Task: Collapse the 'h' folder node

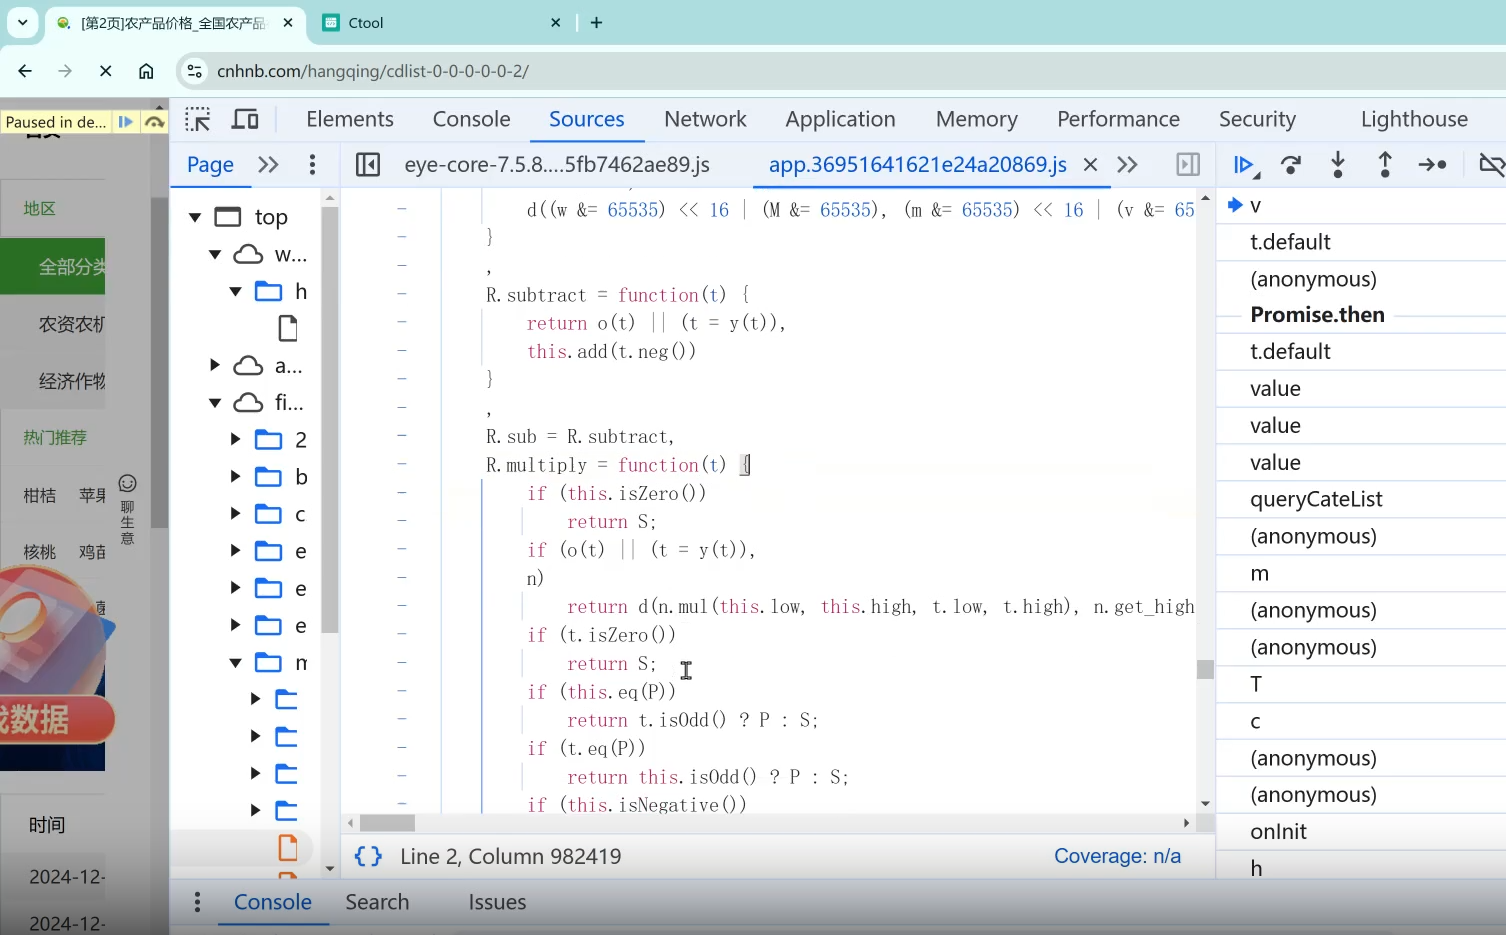Action: pyautogui.click(x=236, y=291)
